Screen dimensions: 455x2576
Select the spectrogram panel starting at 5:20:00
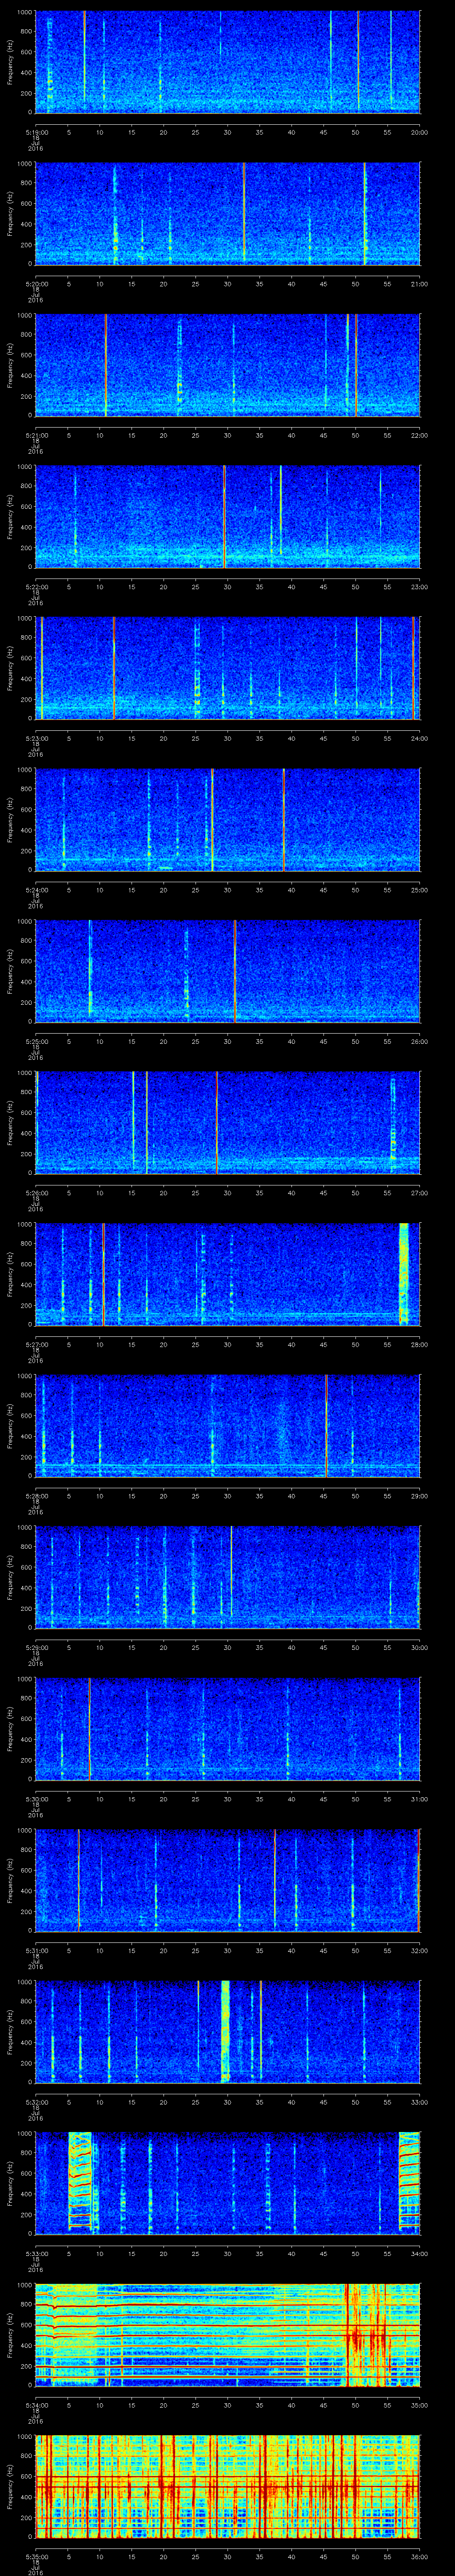pos(228,213)
